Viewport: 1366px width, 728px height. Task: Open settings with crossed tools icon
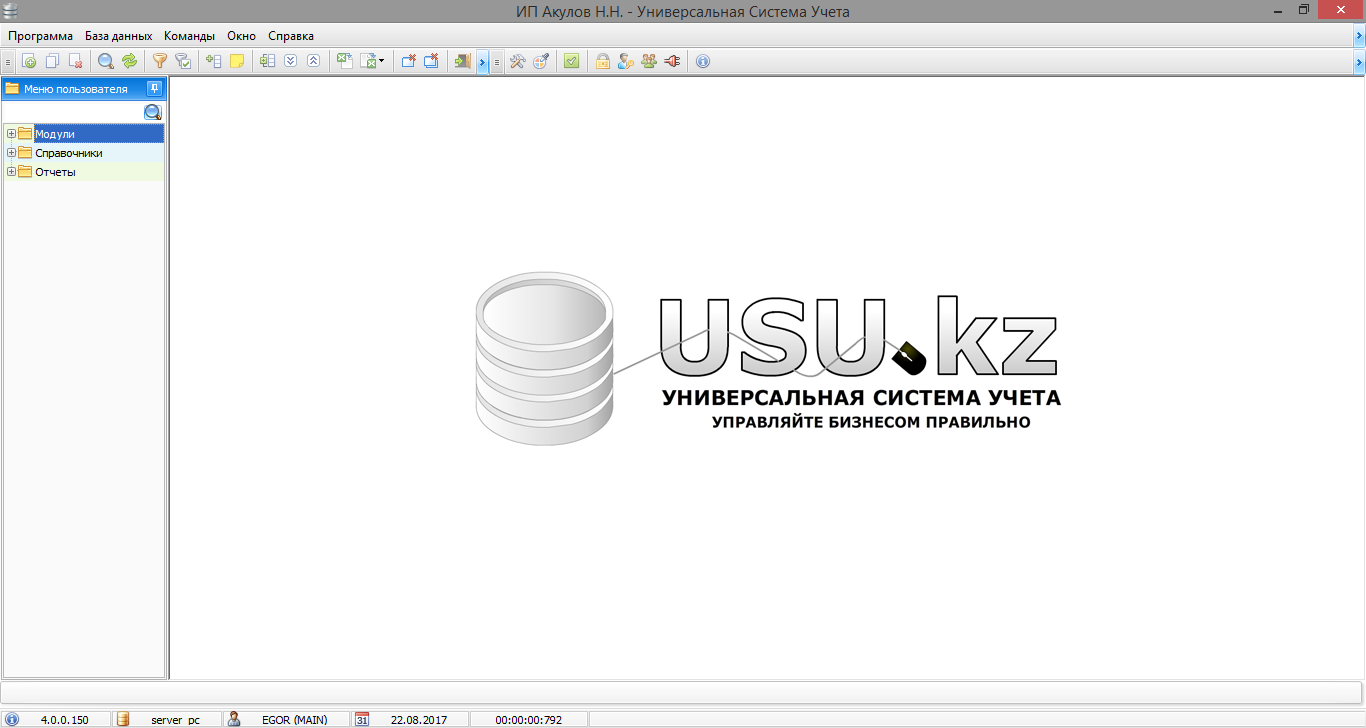tap(517, 61)
